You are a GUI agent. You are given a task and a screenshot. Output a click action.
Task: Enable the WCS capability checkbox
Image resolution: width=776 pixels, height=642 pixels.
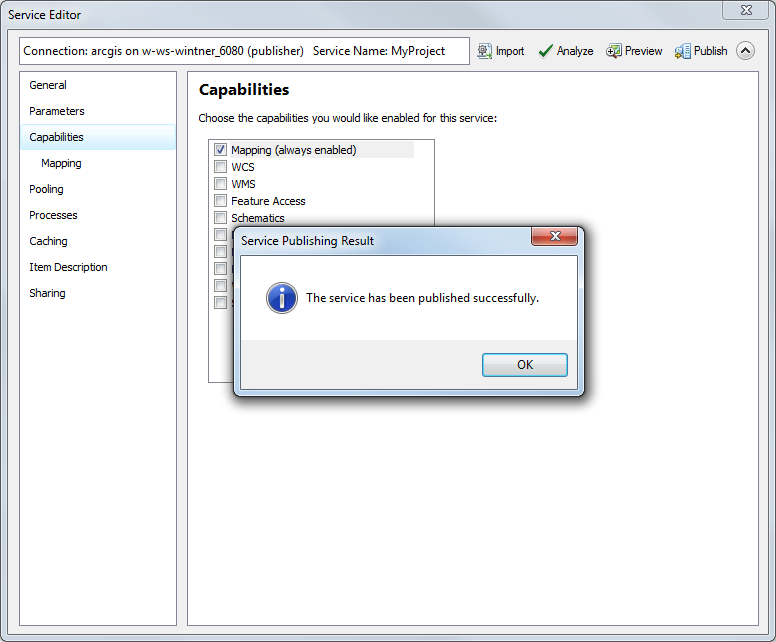(x=220, y=167)
